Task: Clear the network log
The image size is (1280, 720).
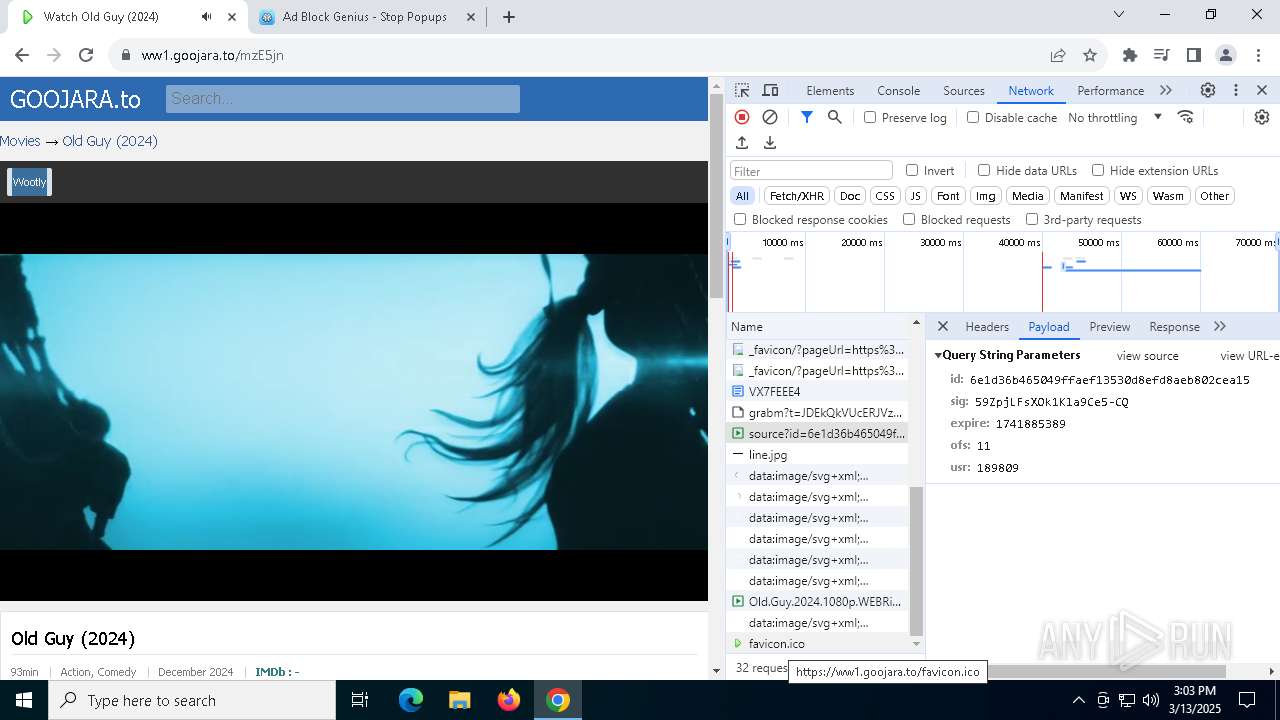Action: 770,117
